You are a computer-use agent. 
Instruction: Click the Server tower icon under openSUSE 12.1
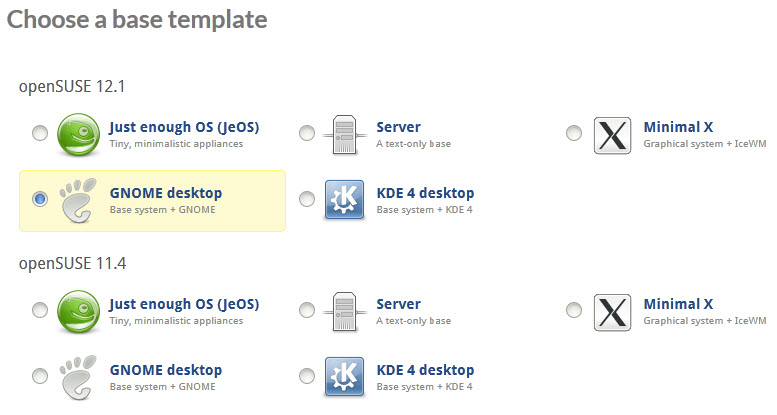click(x=345, y=135)
